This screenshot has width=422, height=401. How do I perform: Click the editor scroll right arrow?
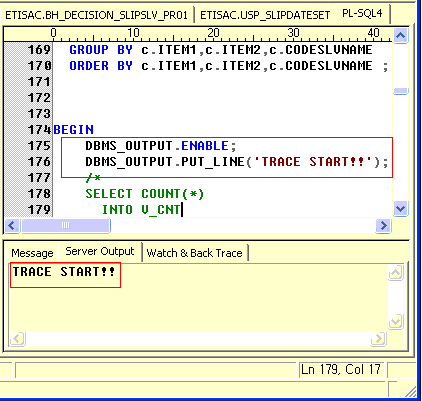click(383, 226)
